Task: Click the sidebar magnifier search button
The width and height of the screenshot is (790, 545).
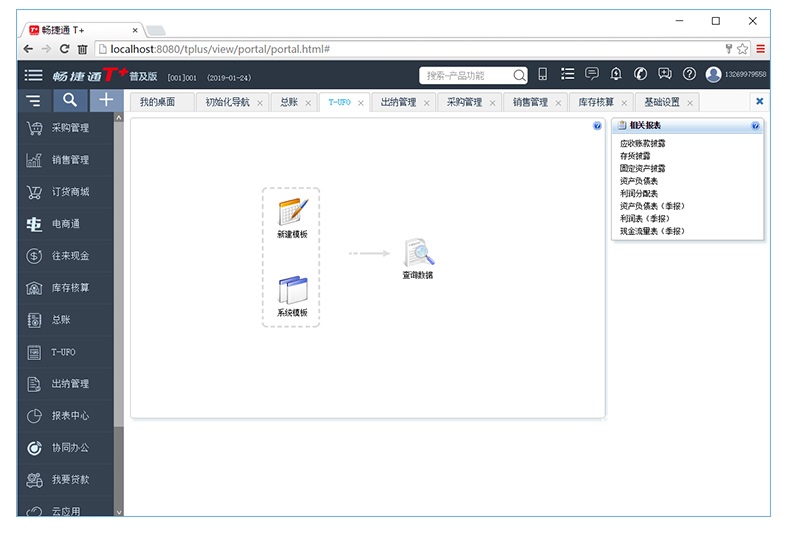Action: (x=69, y=100)
